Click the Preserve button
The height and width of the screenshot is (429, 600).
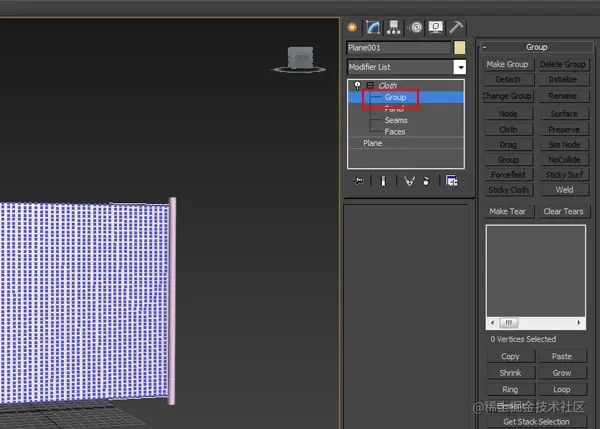click(564, 130)
